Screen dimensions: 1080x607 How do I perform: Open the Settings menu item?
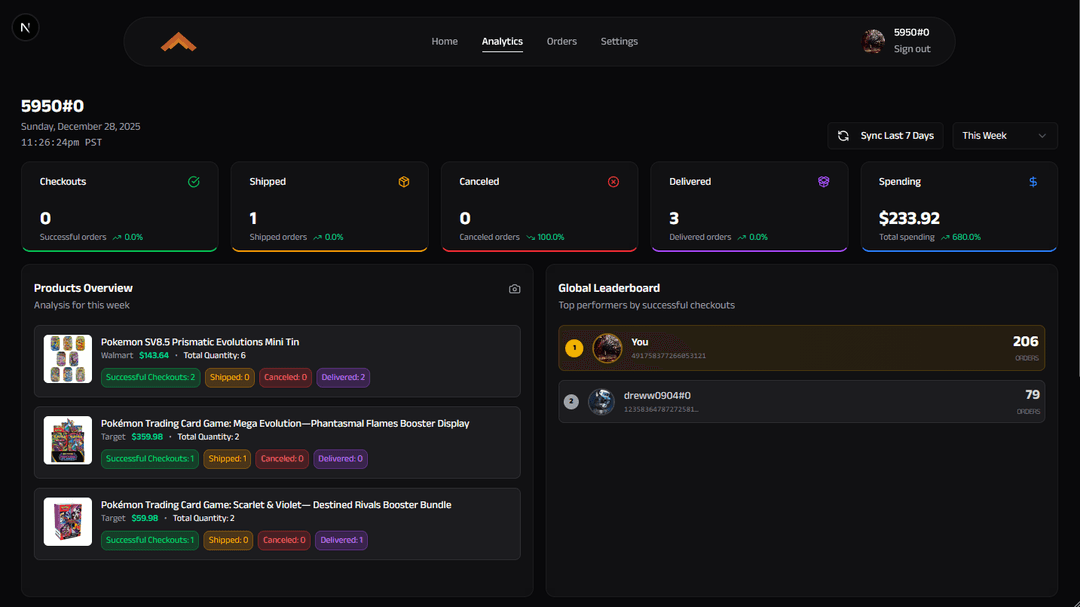(x=619, y=41)
